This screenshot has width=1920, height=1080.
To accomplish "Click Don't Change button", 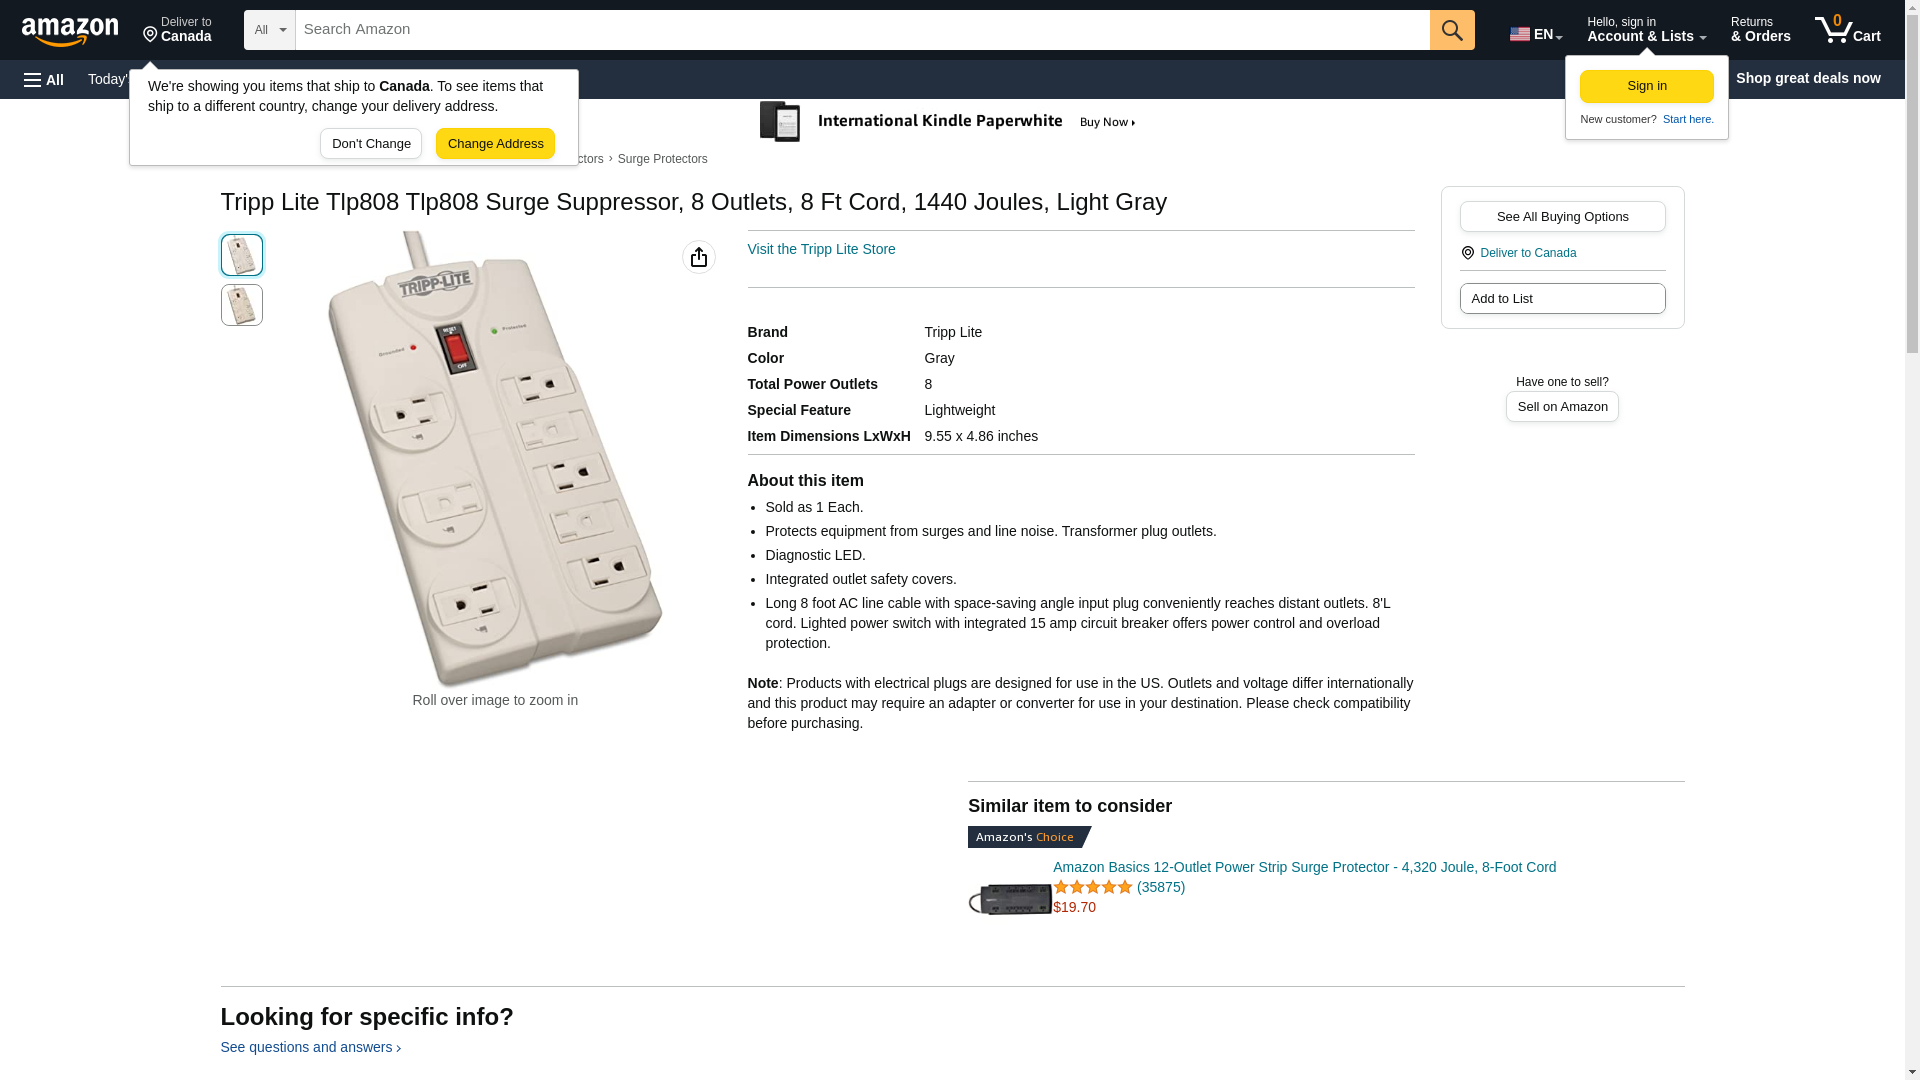I will tap(371, 143).
